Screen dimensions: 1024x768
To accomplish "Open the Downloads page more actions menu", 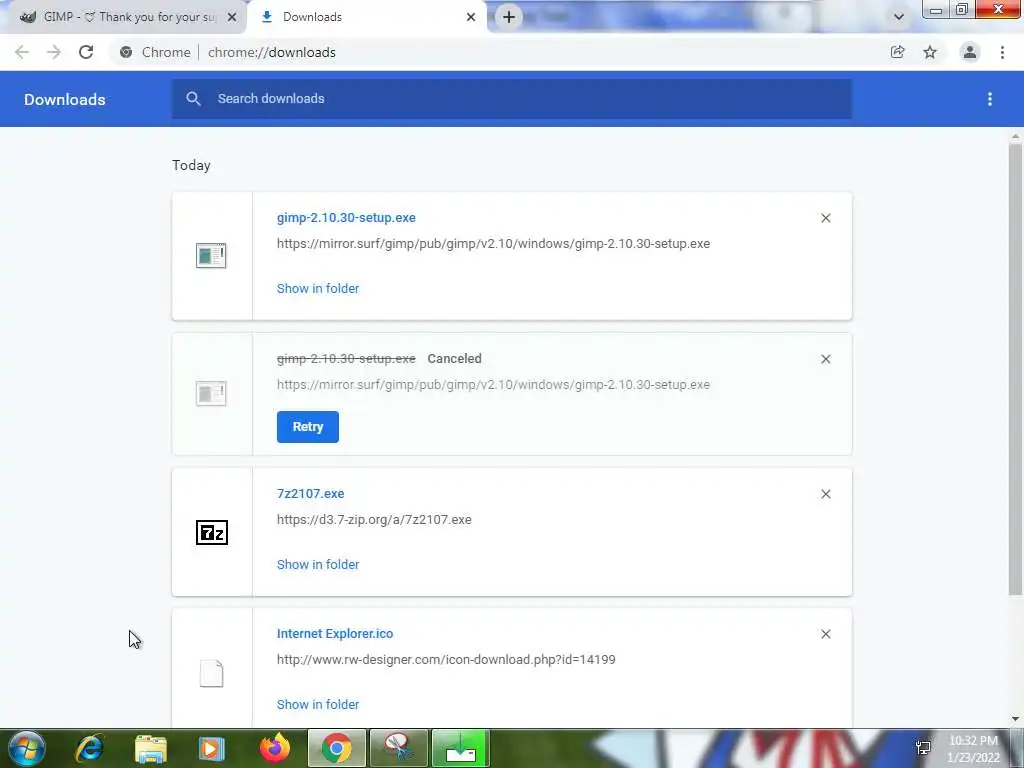I will (x=990, y=99).
